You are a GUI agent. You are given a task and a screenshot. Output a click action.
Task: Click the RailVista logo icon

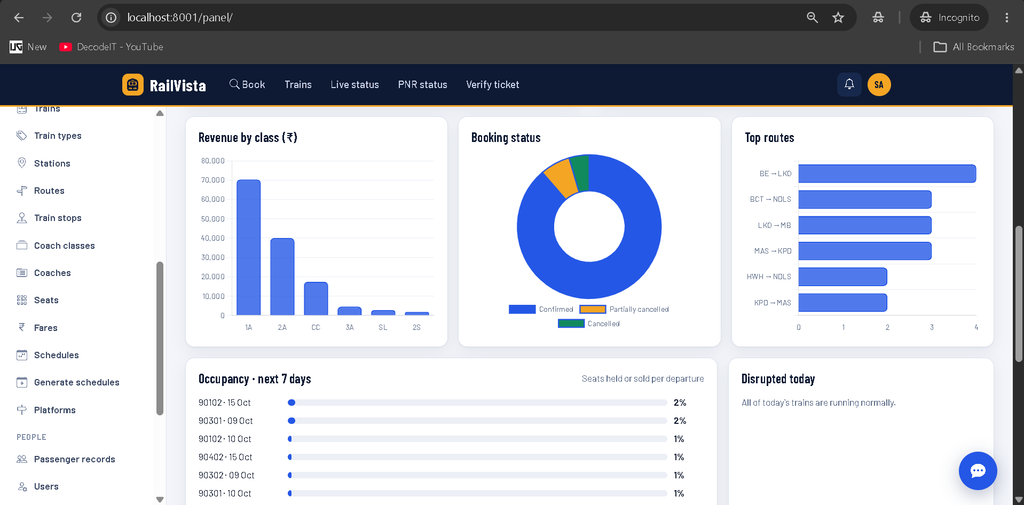point(133,84)
